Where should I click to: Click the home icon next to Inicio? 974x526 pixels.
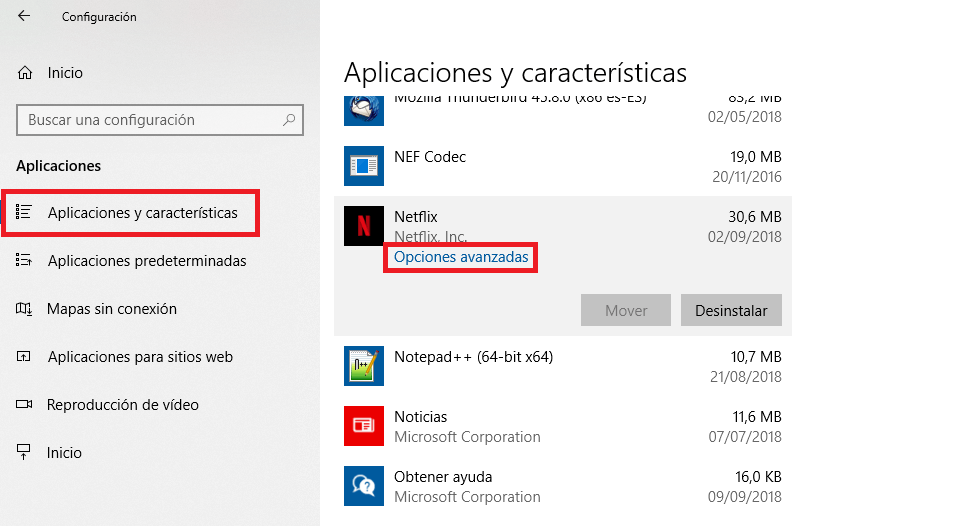(x=24, y=73)
